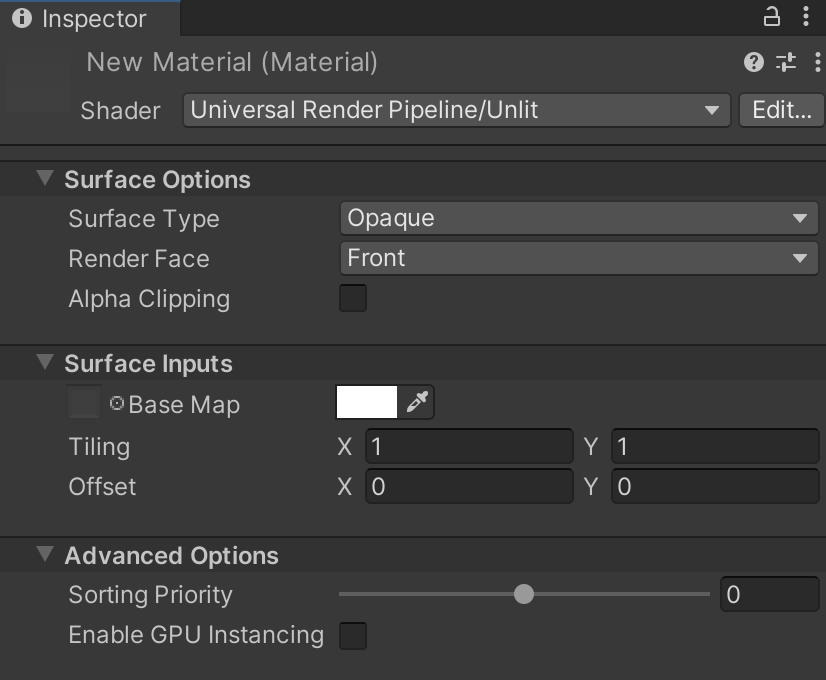Pick a color using the eyedropper
Screen dimensions: 826x680
[419, 402]
